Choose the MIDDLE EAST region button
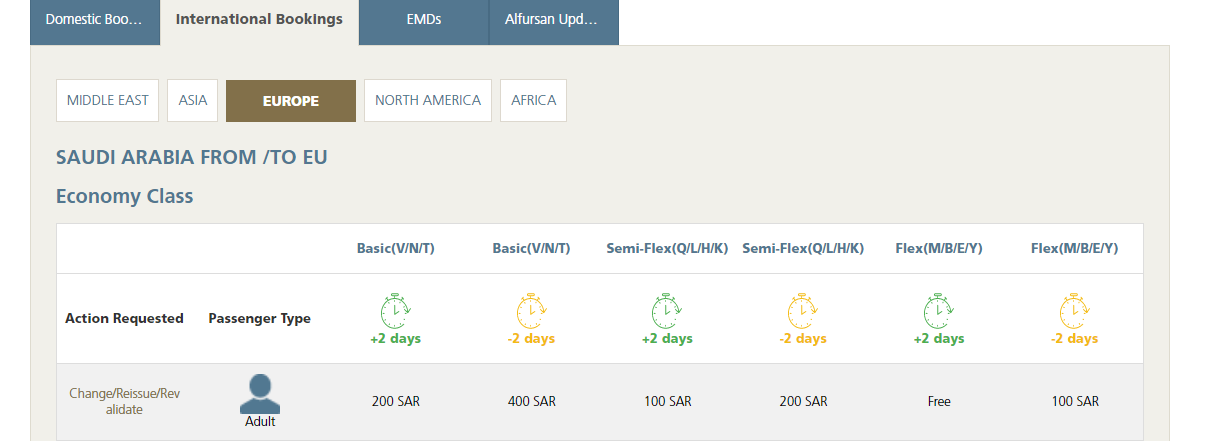This screenshot has height=441, width=1205. coord(107,101)
